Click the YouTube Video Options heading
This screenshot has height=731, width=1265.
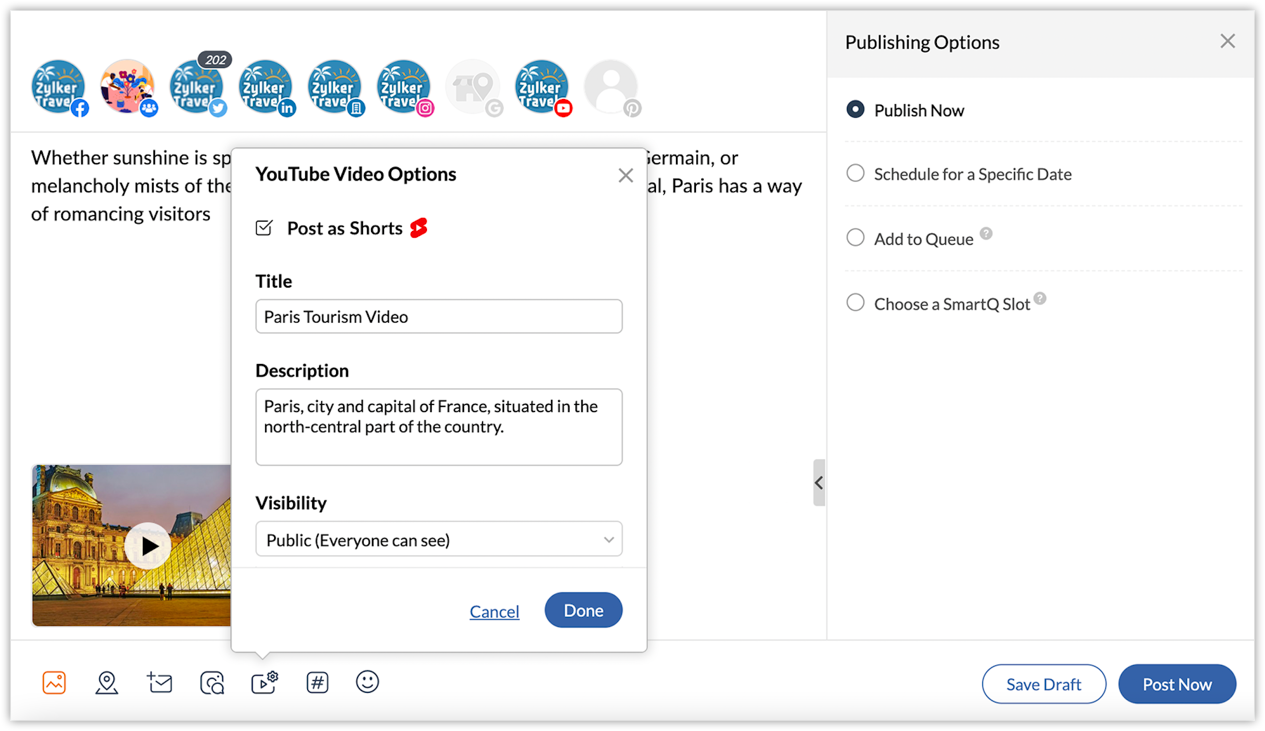355,174
